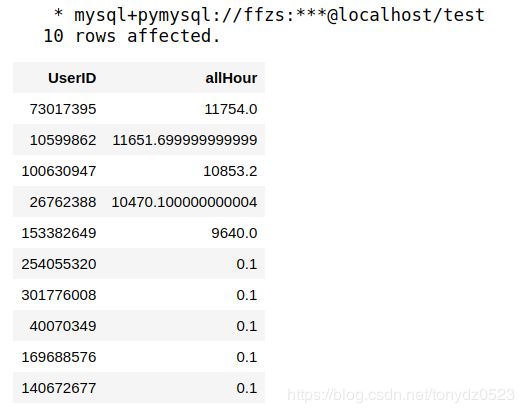Select allHour value 9640.0

[x=234, y=233]
